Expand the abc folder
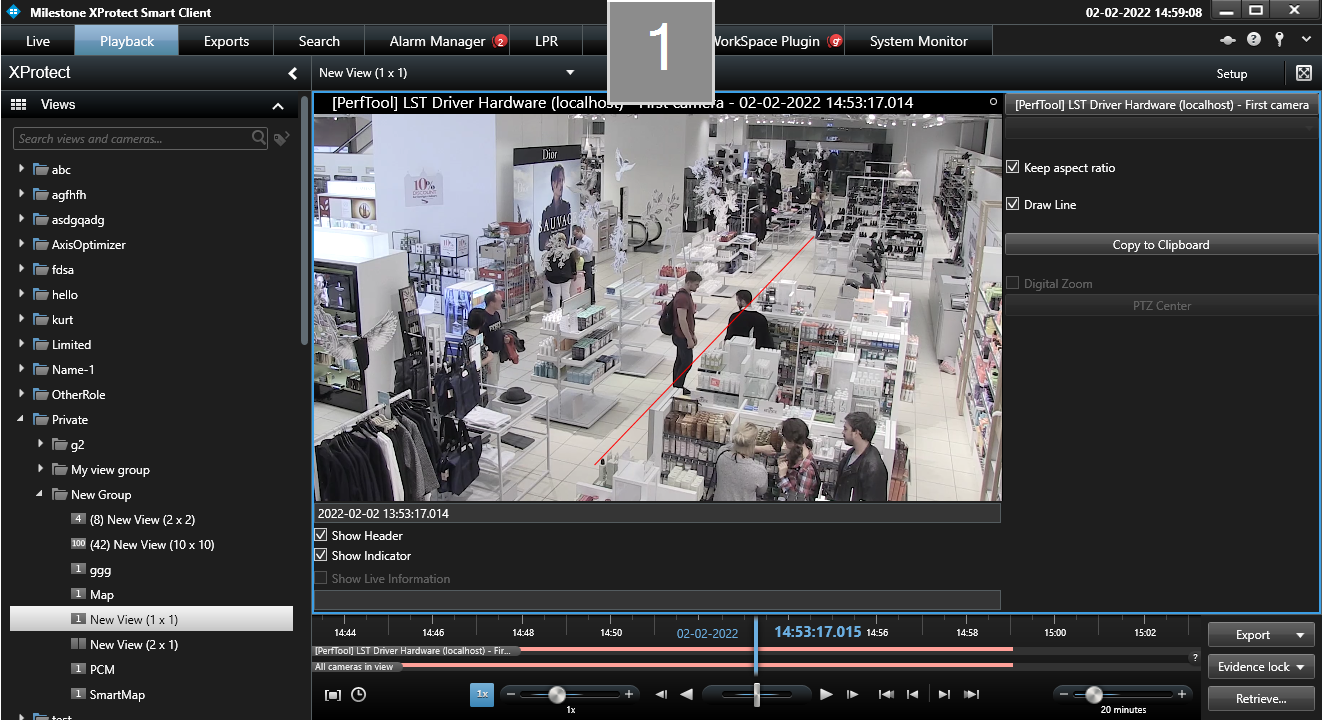The height and width of the screenshot is (721, 1323). [21, 169]
